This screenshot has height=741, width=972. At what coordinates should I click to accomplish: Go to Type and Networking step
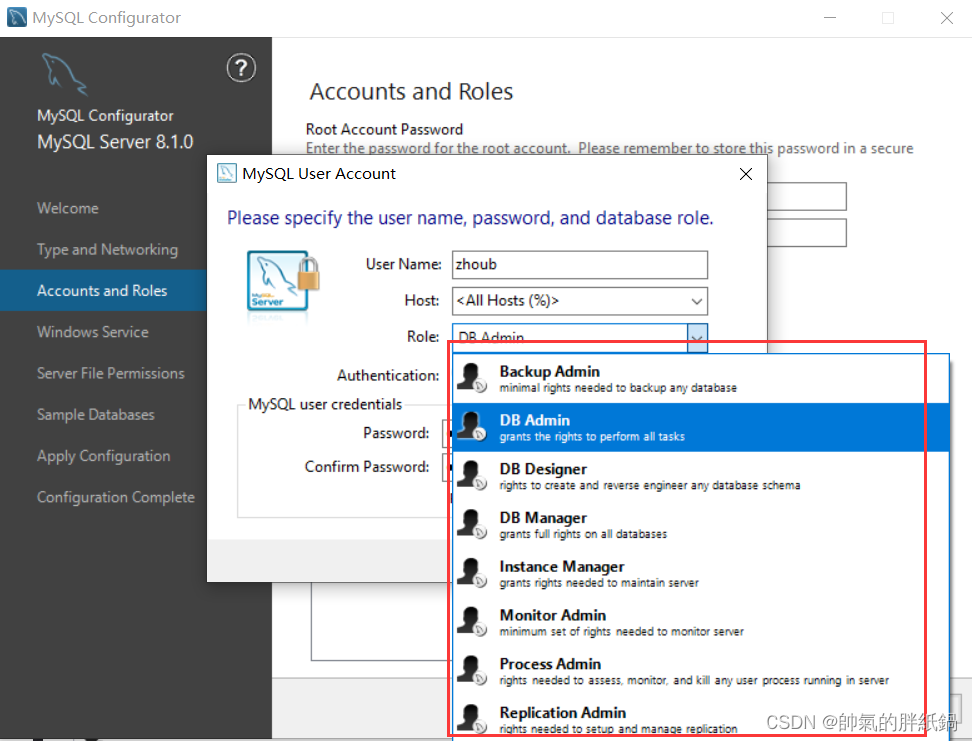coord(107,250)
